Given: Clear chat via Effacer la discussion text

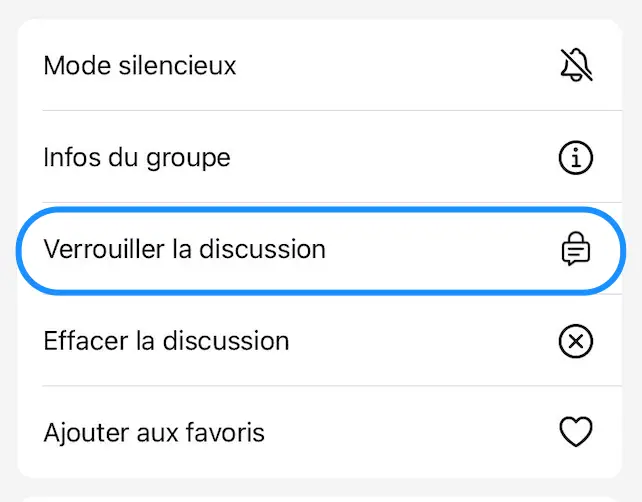Looking at the screenshot, I should [166, 341].
